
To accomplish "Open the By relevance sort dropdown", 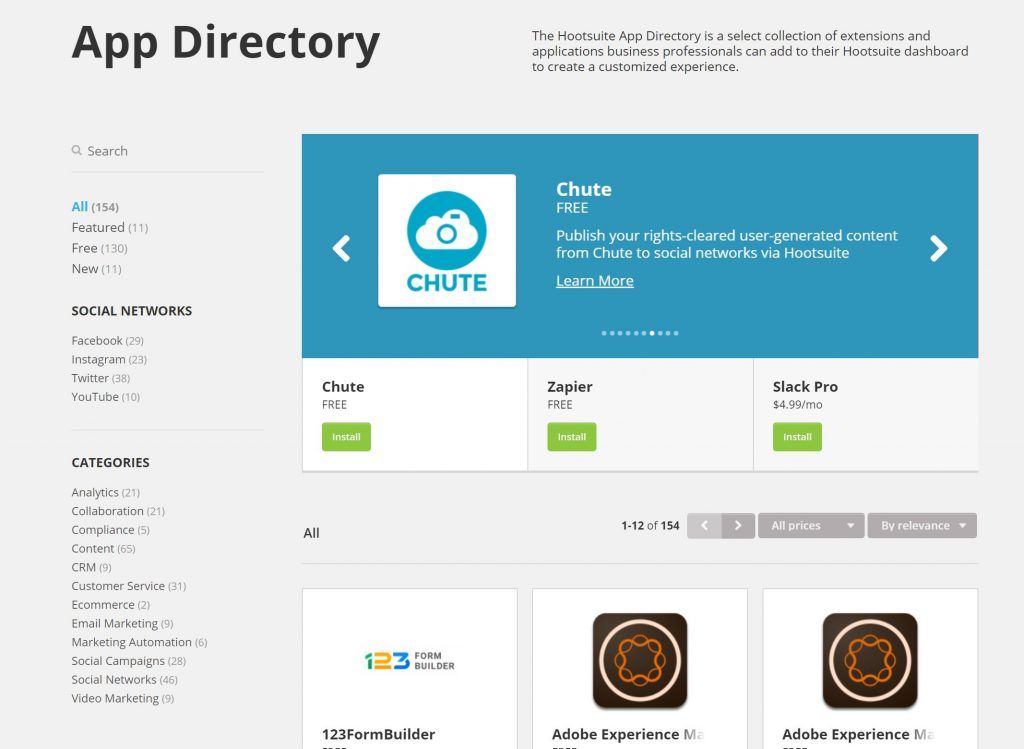I will pyautogui.click(x=922, y=526).
